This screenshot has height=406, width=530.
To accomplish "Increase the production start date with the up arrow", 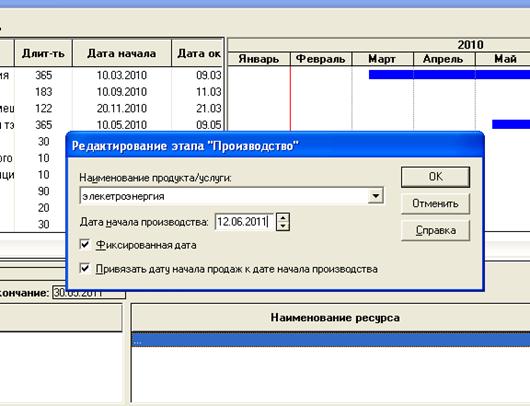I will pyautogui.click(x=283, y=217).
